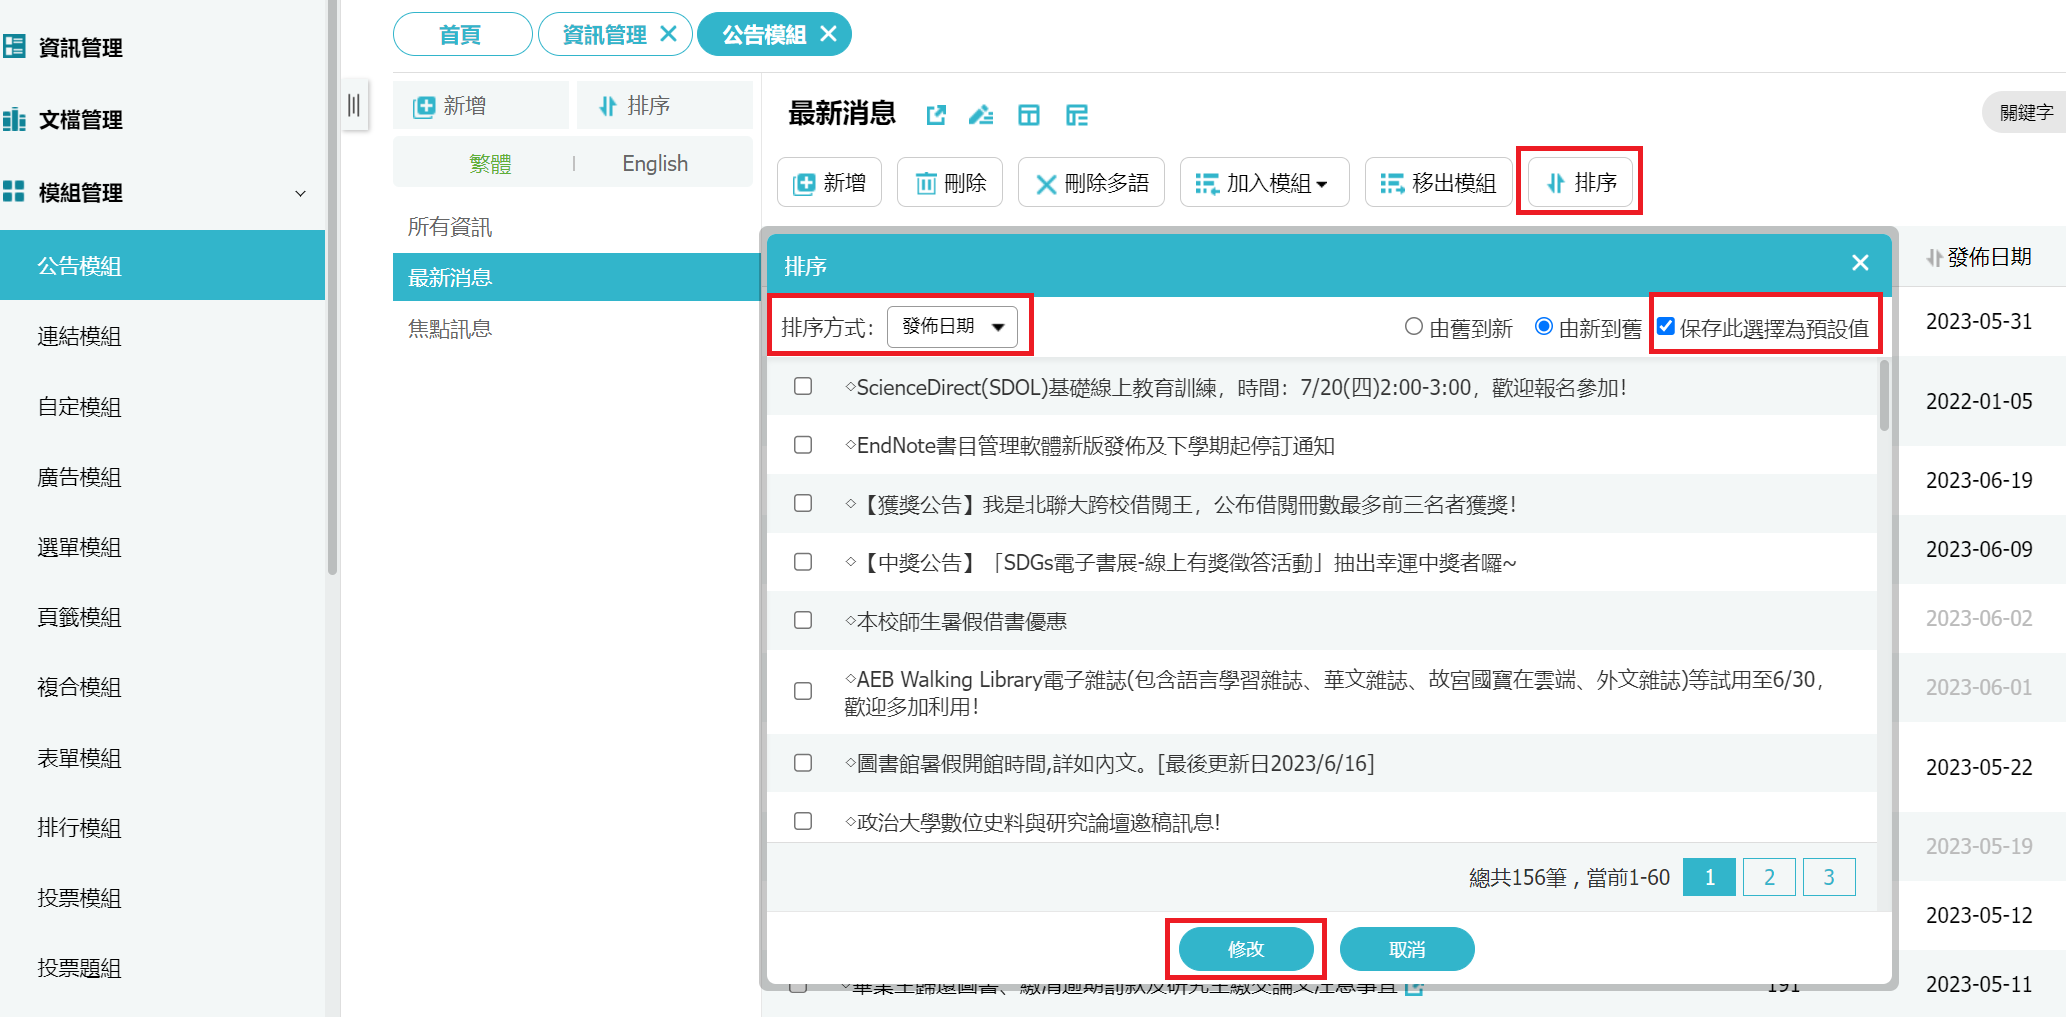Click the main toolbar 新增 button
The width and height of the screenshot is (2066, 1017).
[829, 182]
